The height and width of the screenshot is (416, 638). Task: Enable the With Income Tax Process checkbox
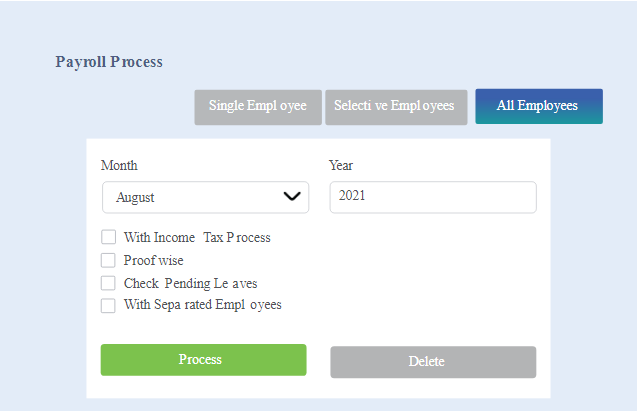tap(109, 237)
